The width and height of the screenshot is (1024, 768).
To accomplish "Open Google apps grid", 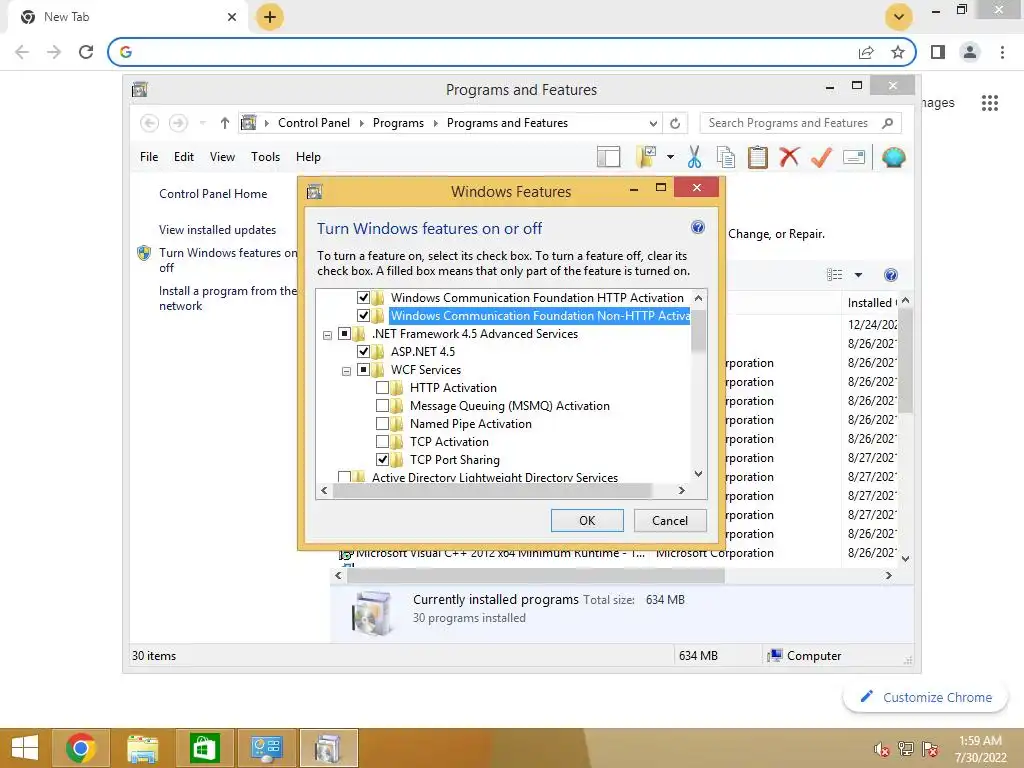I will click(989, 103).
